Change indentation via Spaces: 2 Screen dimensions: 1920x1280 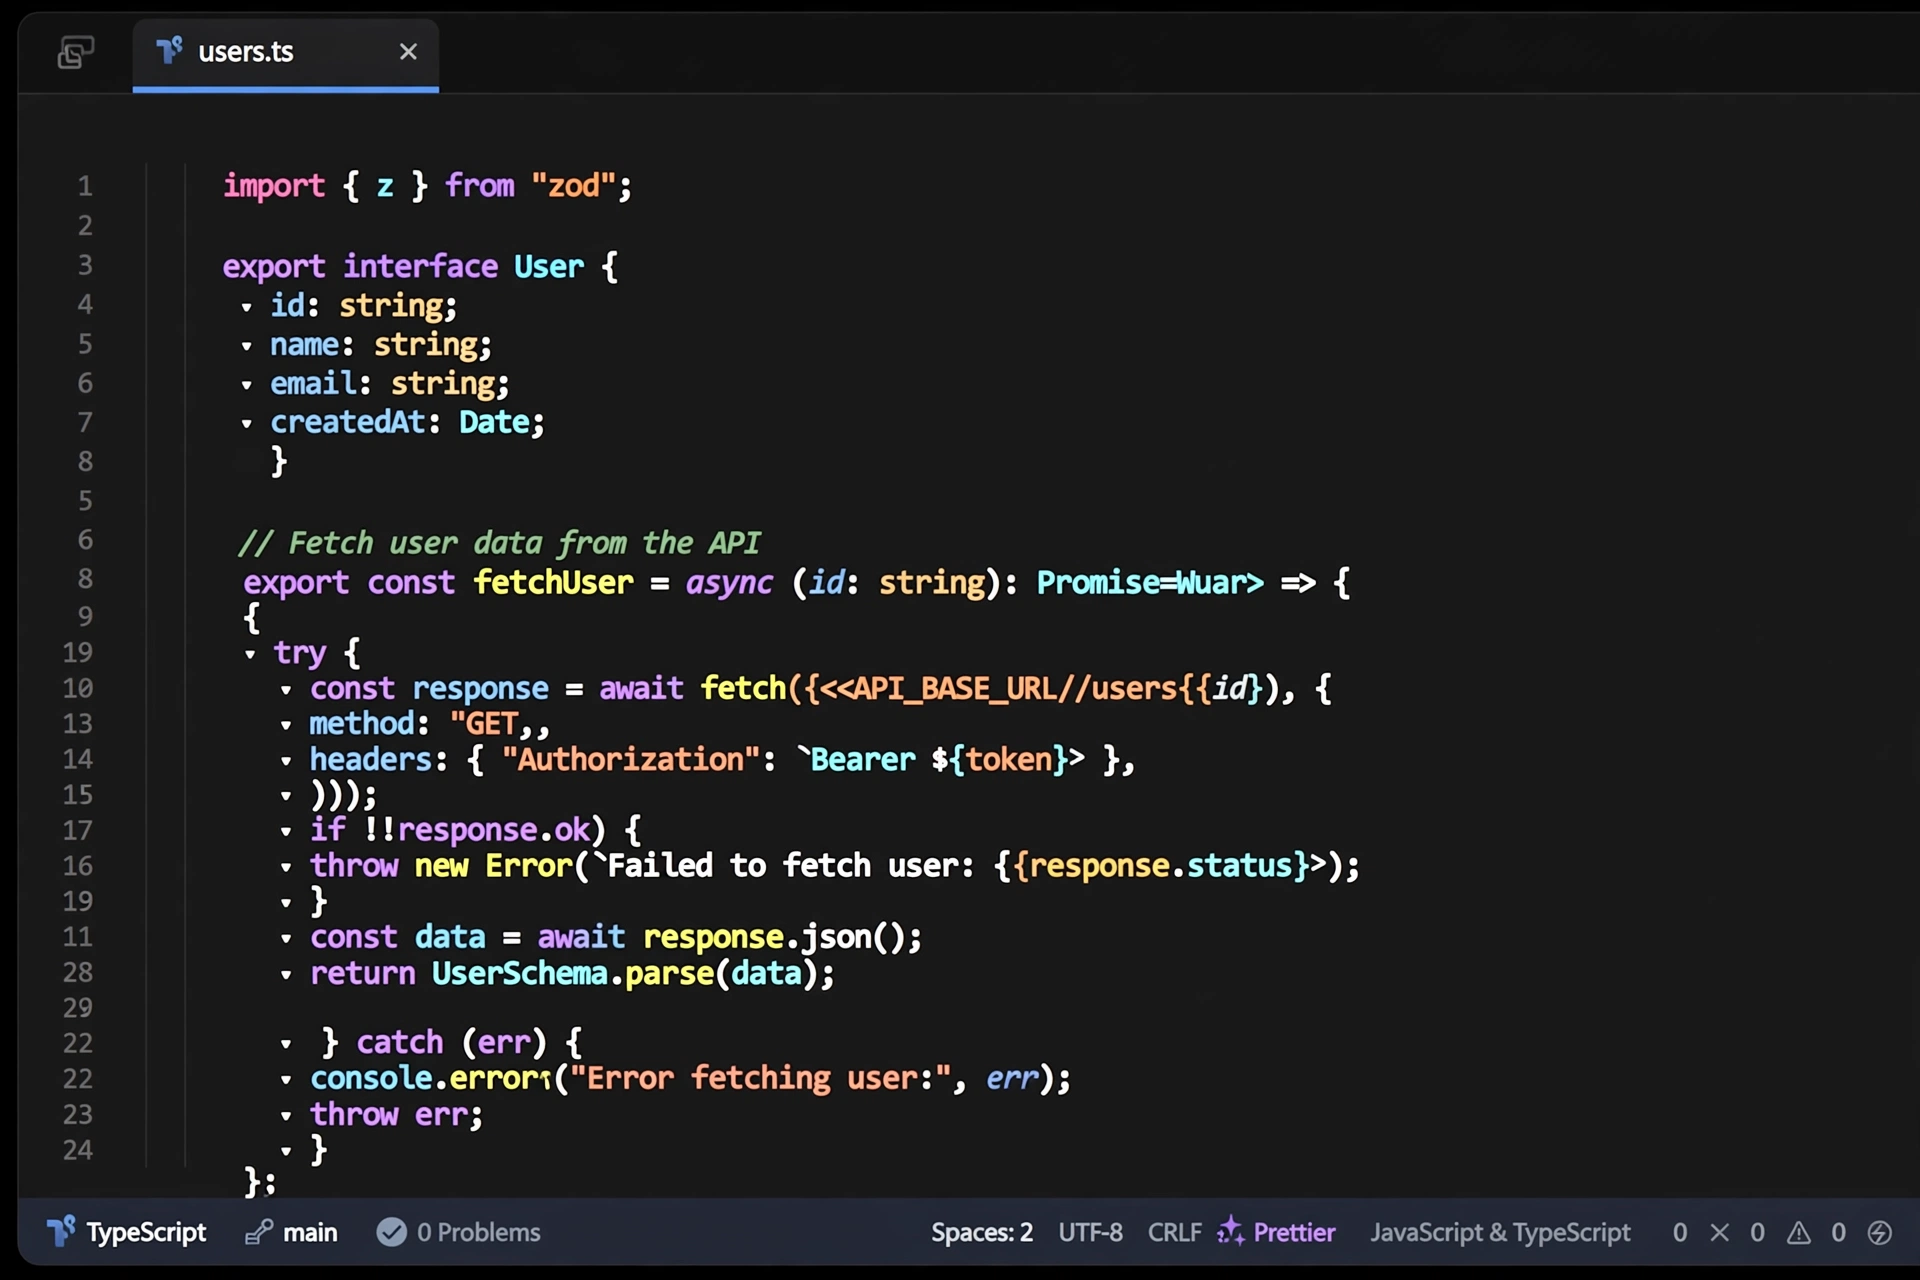tap(982, 1232)
